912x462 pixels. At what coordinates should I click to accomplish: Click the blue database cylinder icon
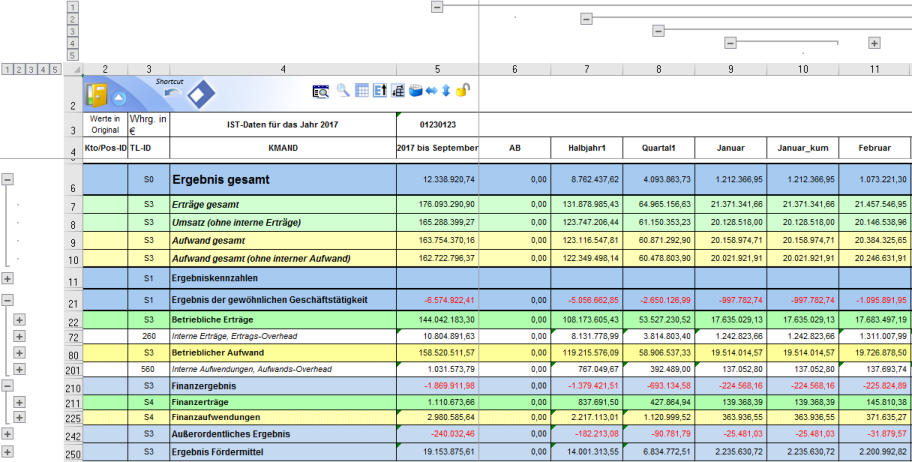pos(414,91)
